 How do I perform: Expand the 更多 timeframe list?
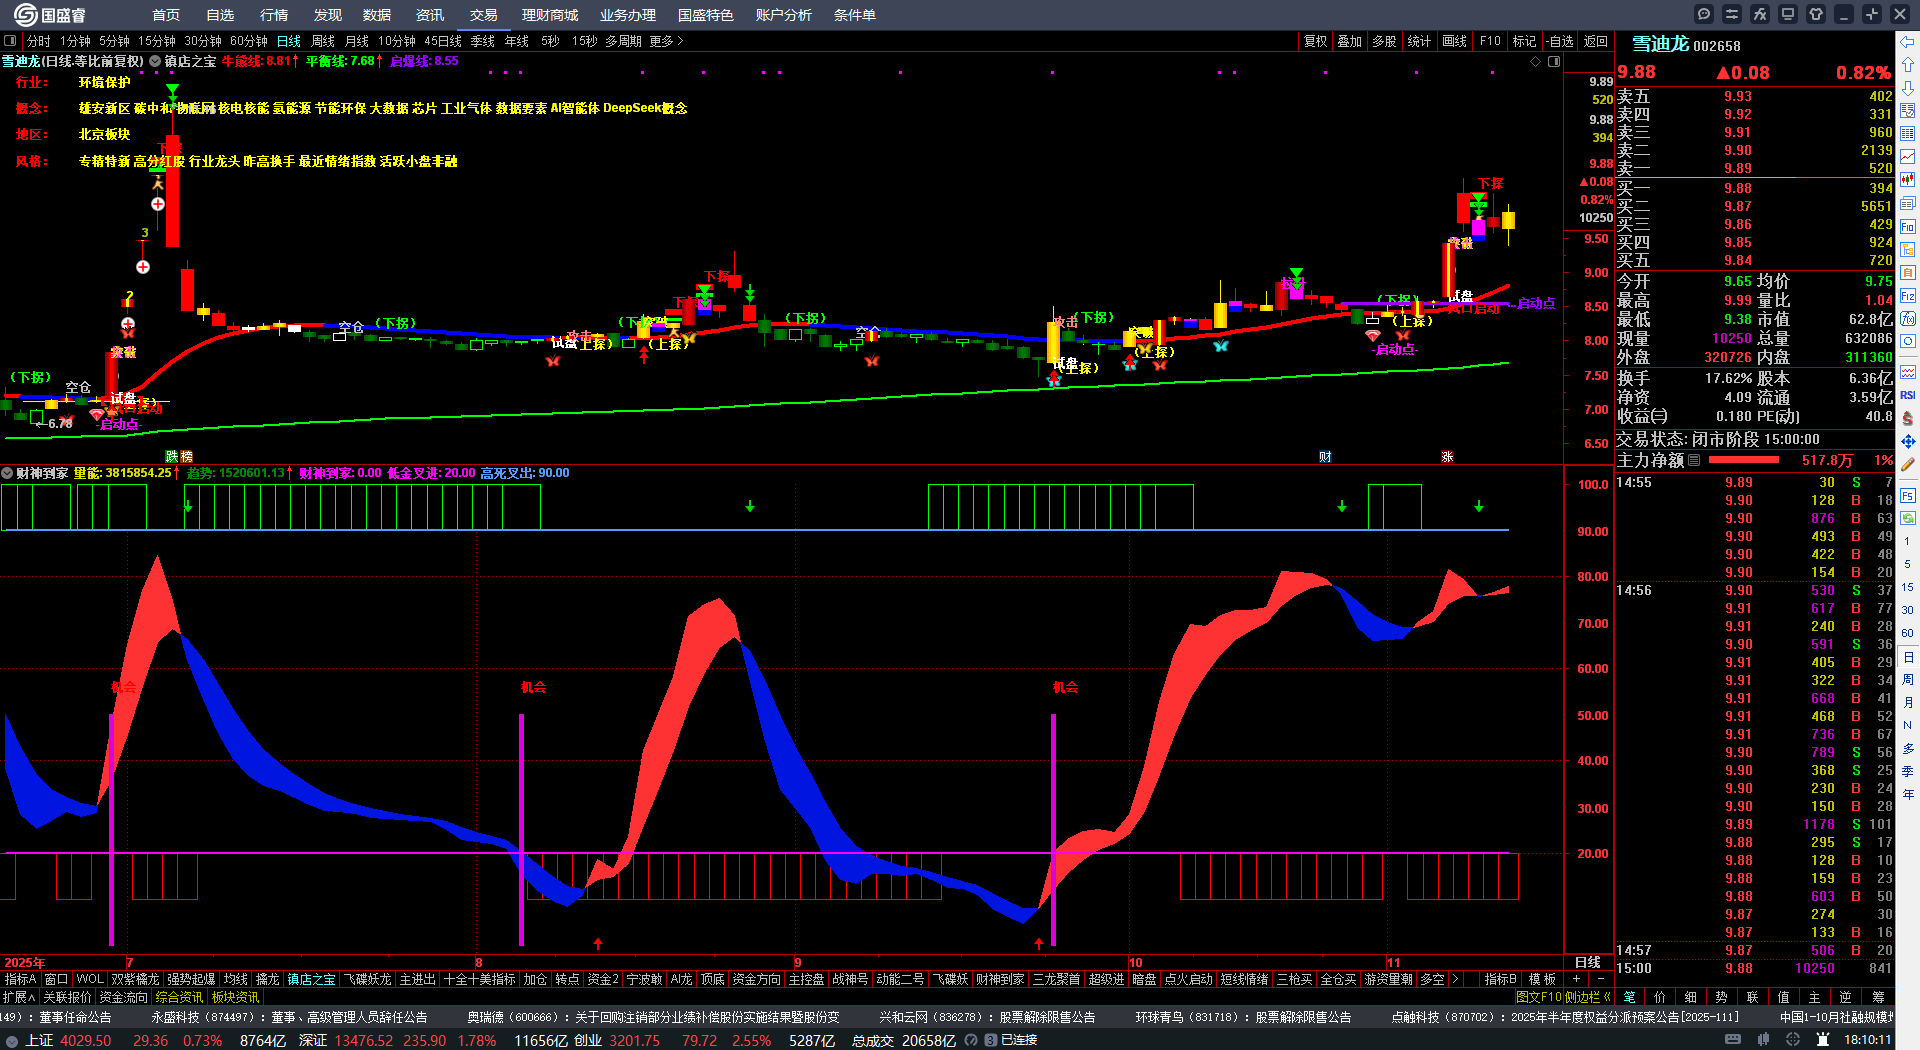pos(666,41)
